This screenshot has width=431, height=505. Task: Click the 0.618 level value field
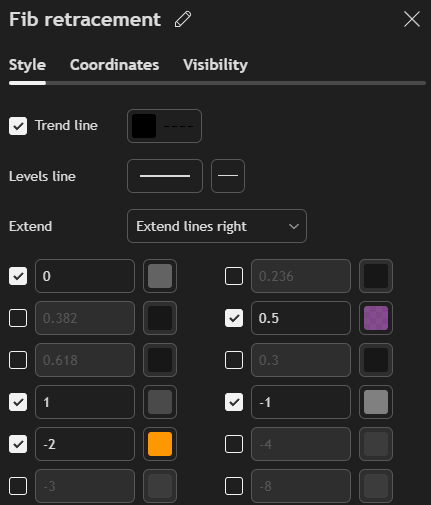[85, 360]
